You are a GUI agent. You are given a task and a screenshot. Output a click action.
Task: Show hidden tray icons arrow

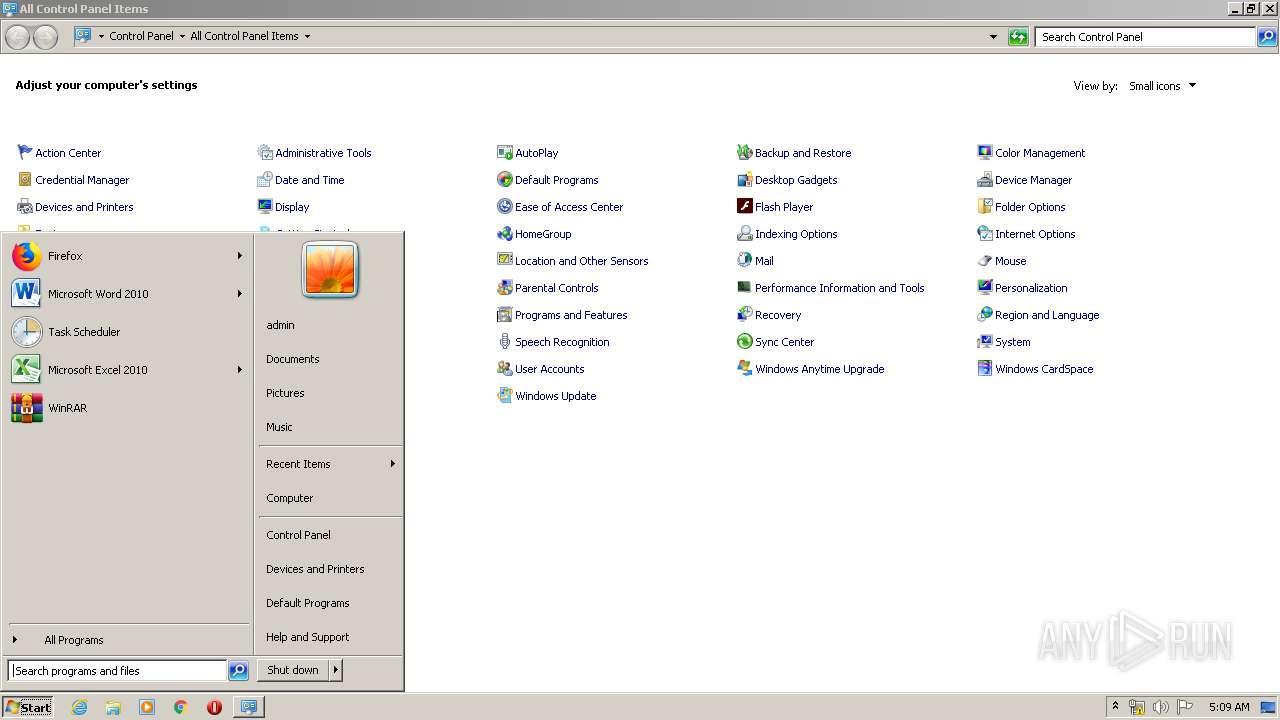click(1115, 707)
